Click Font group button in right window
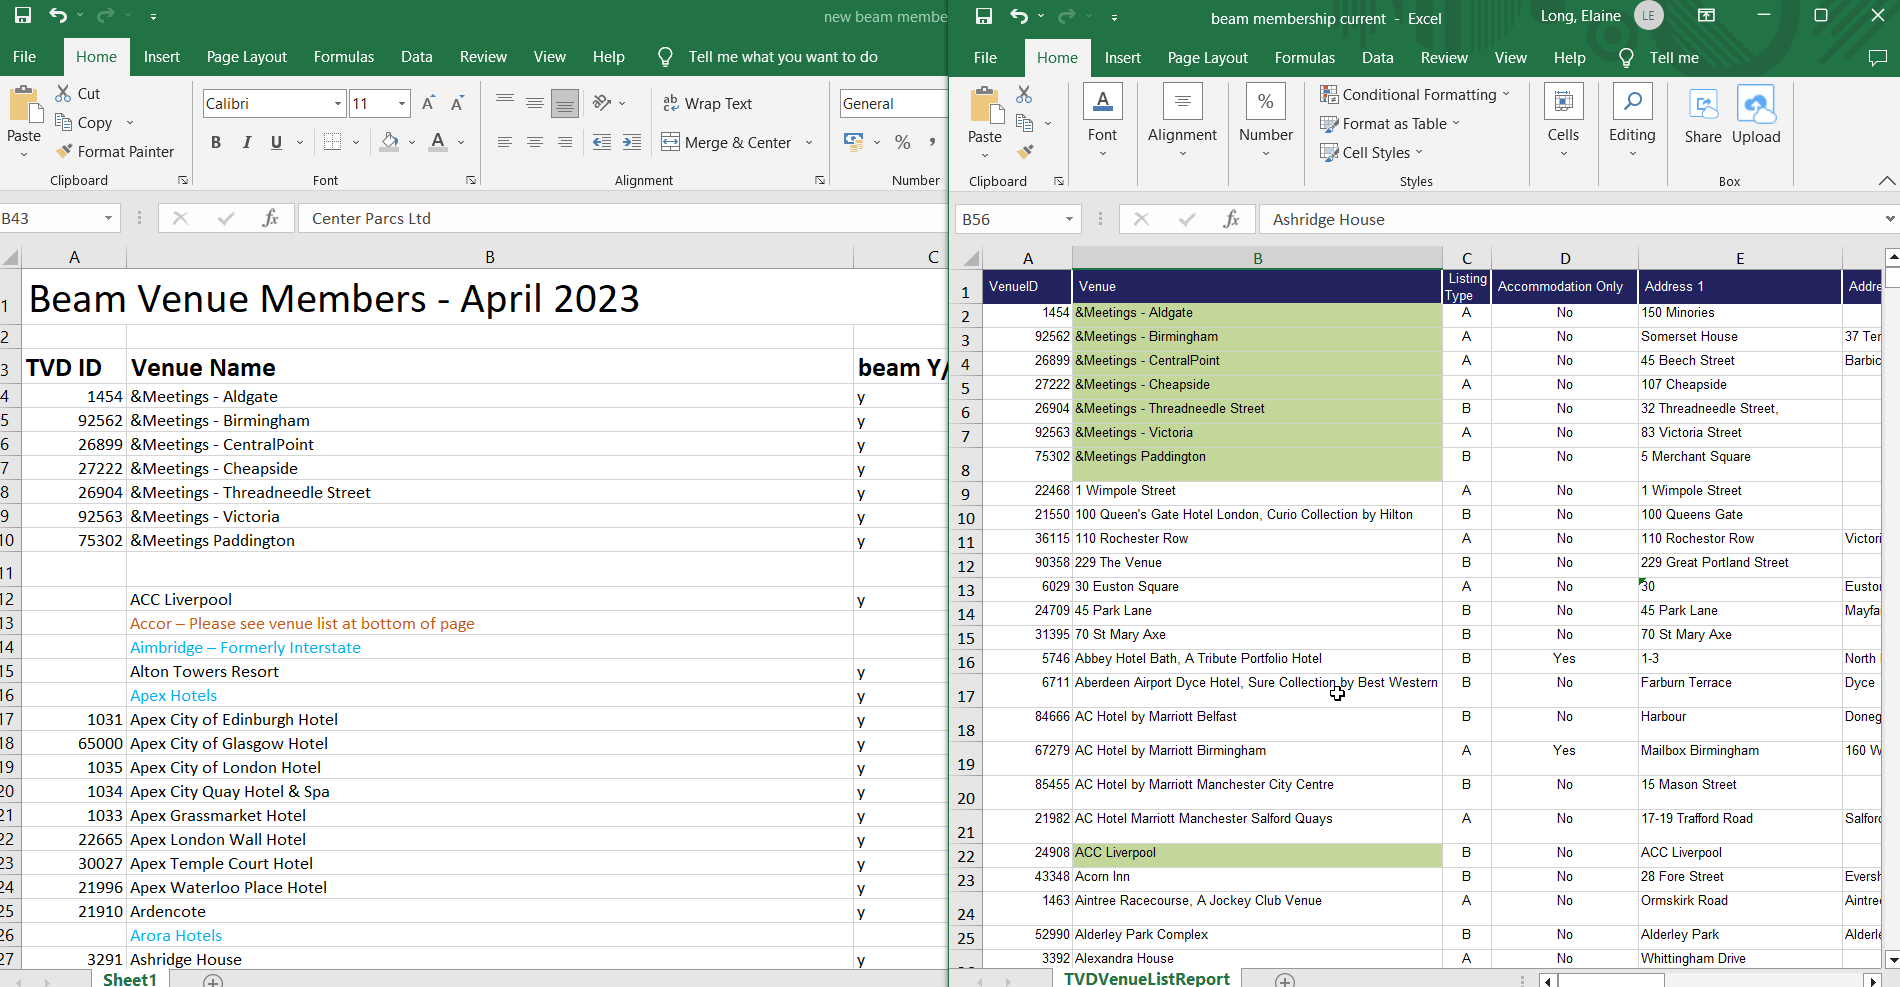The height and width of the screenshot is (987, 1900). [x=1102, y=120]
